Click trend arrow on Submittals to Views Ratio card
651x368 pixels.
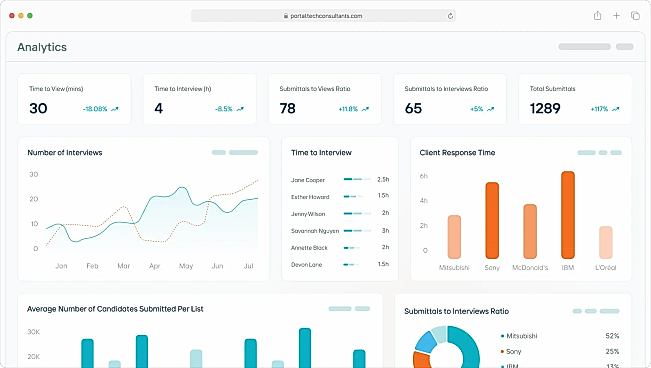(x=365, y=109)
